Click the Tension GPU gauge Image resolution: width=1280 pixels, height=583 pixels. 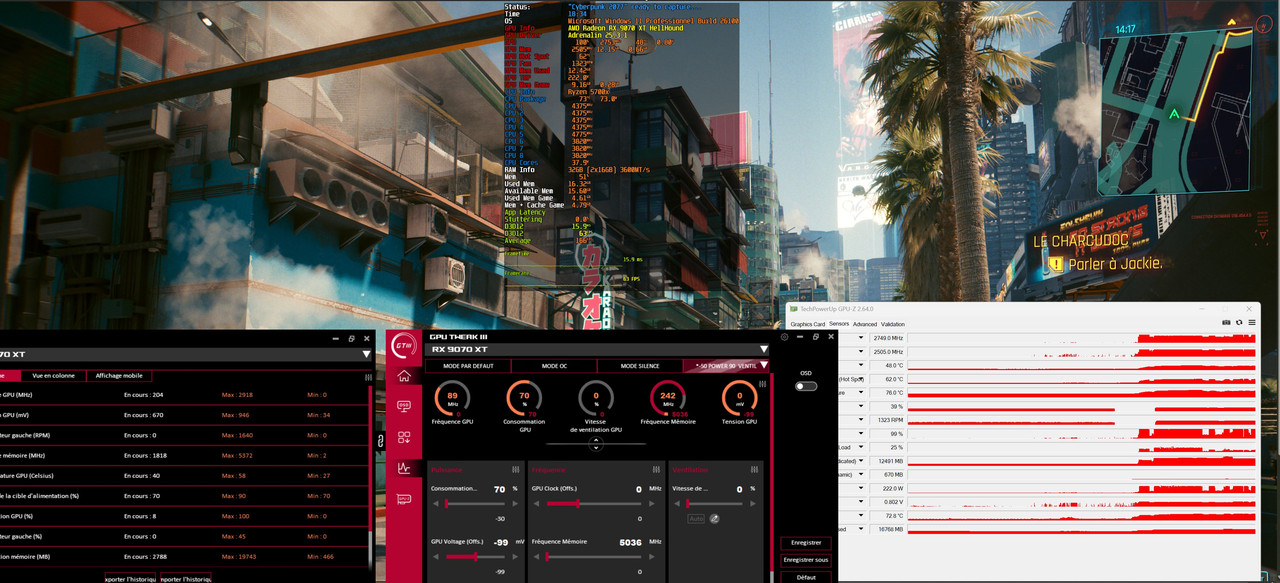coord(740,398)
